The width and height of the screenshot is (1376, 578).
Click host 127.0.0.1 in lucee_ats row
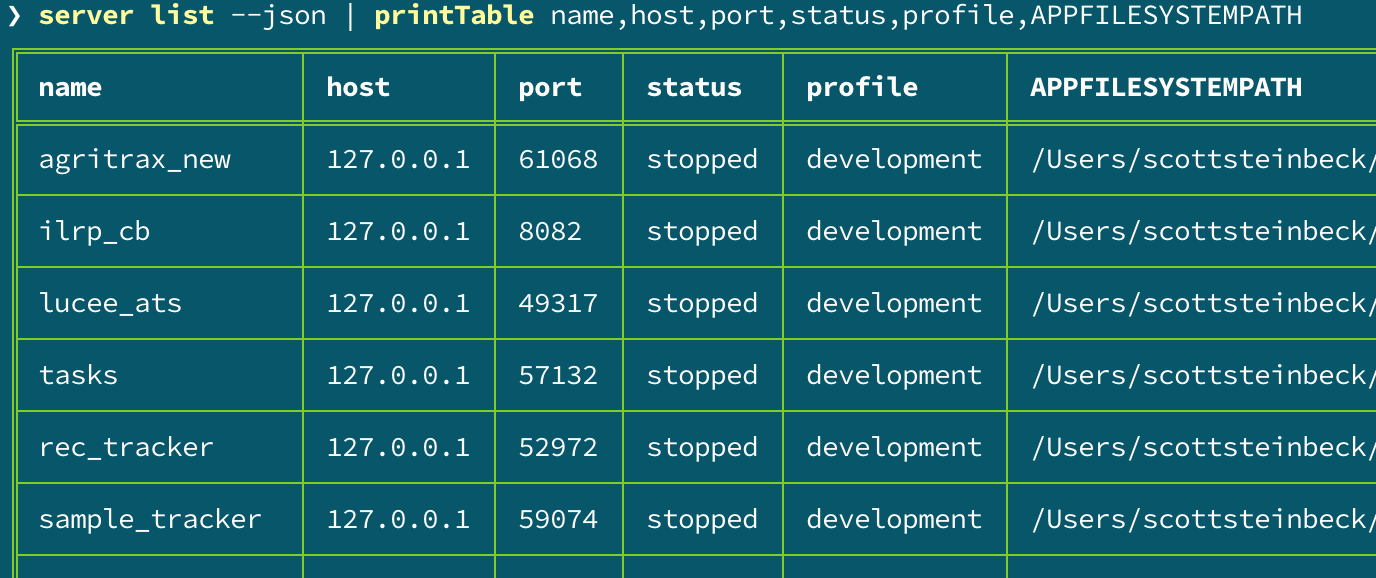click(398, 304)
